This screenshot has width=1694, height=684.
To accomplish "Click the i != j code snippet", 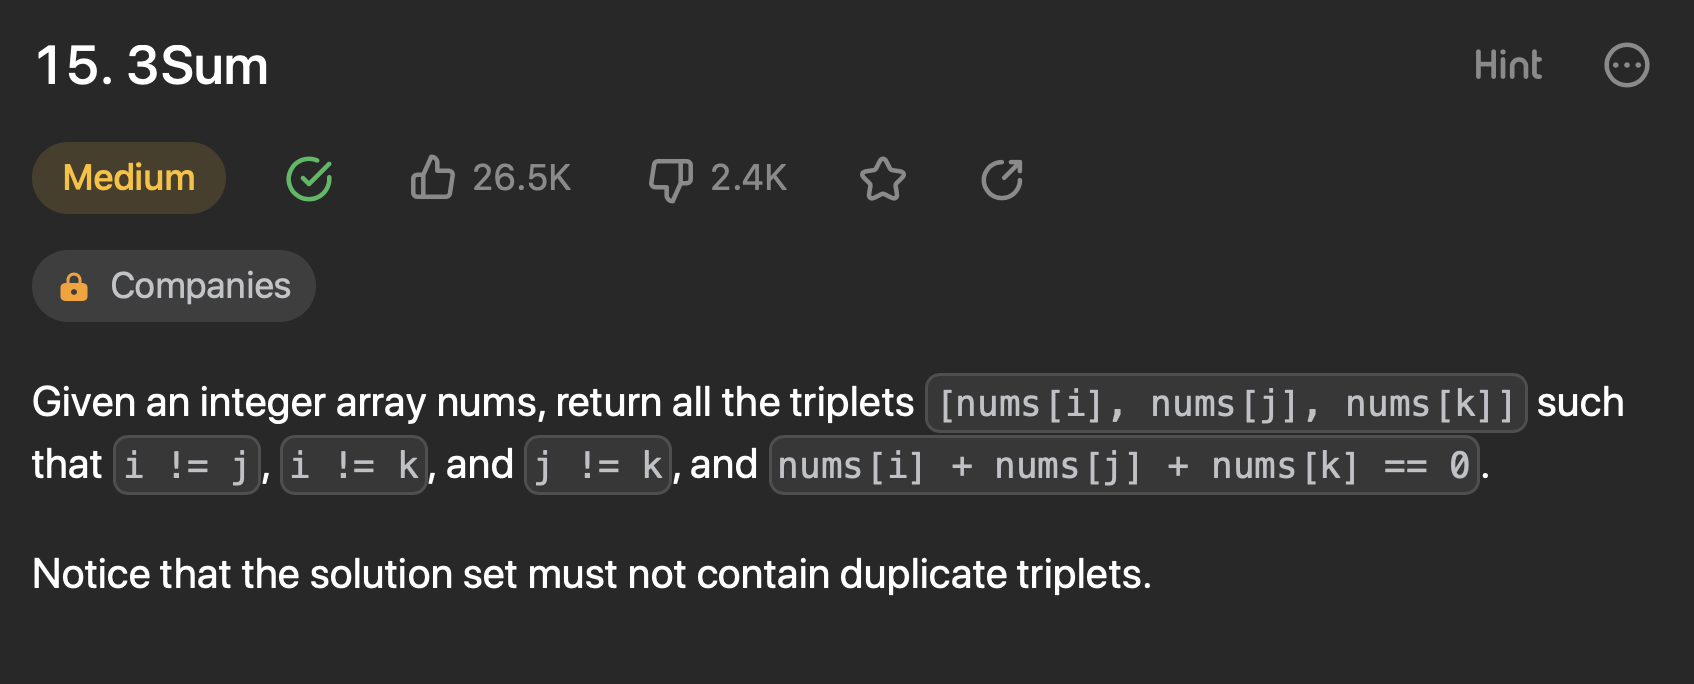I will (187, 465).
